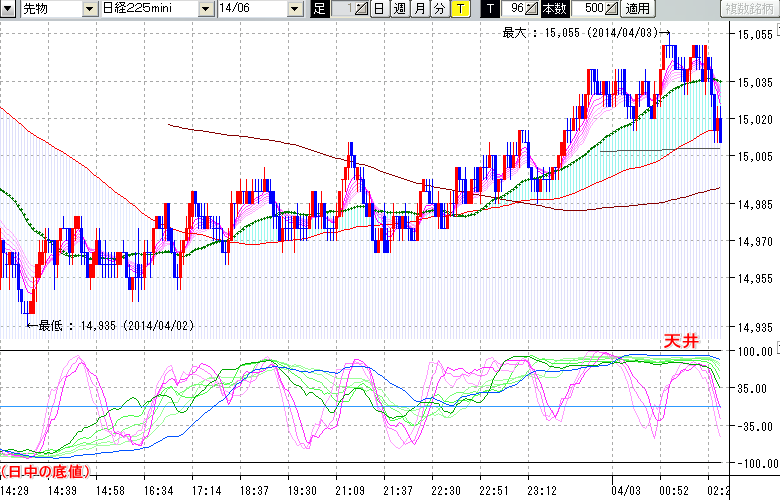
Task: Open the 日経225mini instrument dropdown
Action: pyautogui.click(x=205, y=9)
